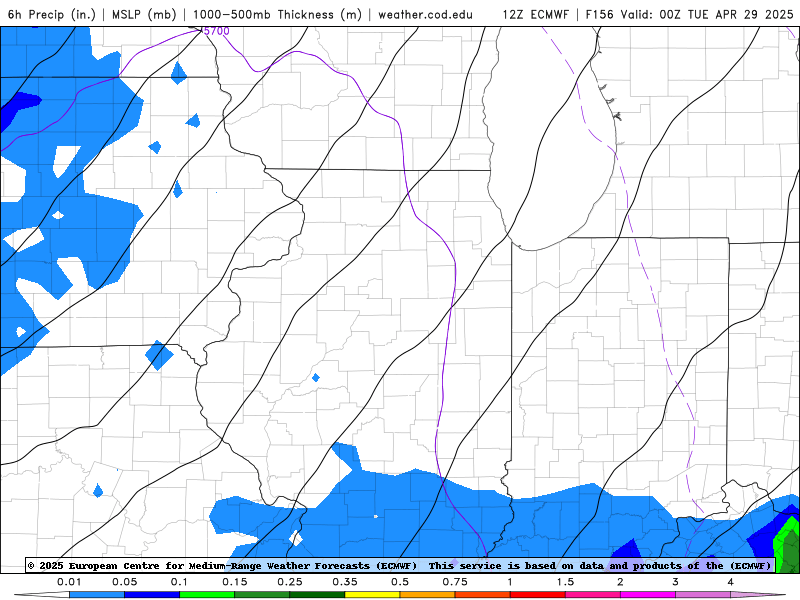The image size is (800, 600).
Task: Click the '0.15' legend value
Action: (x=235, y=582)
